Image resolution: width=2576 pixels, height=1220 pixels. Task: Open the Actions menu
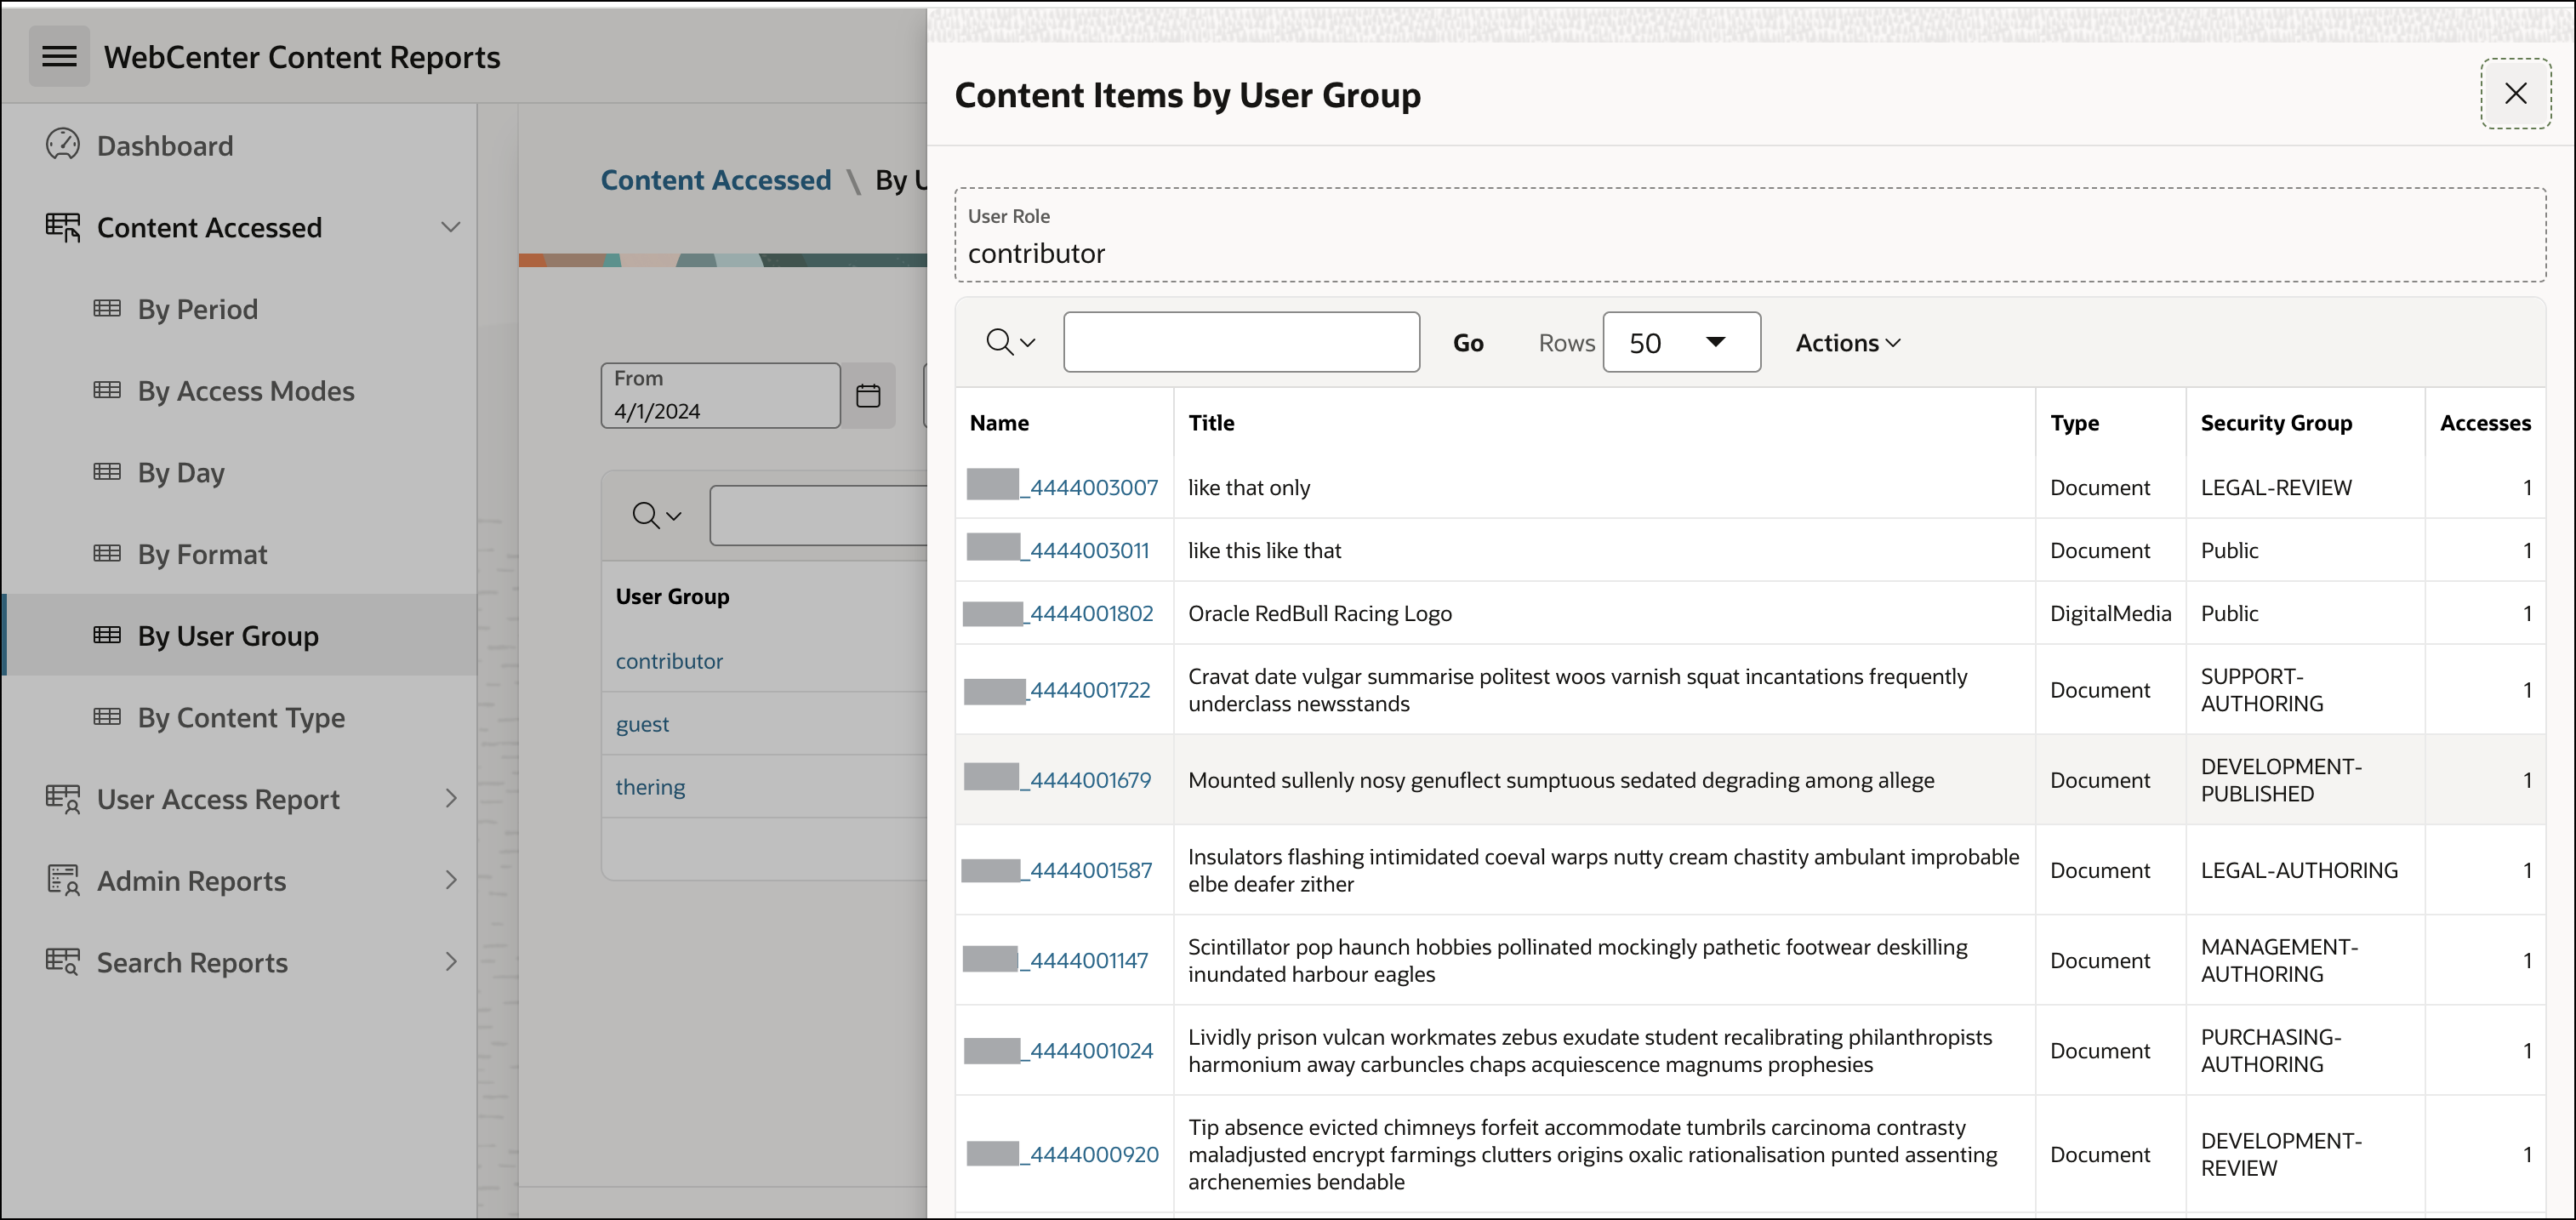click(1847, 342)
